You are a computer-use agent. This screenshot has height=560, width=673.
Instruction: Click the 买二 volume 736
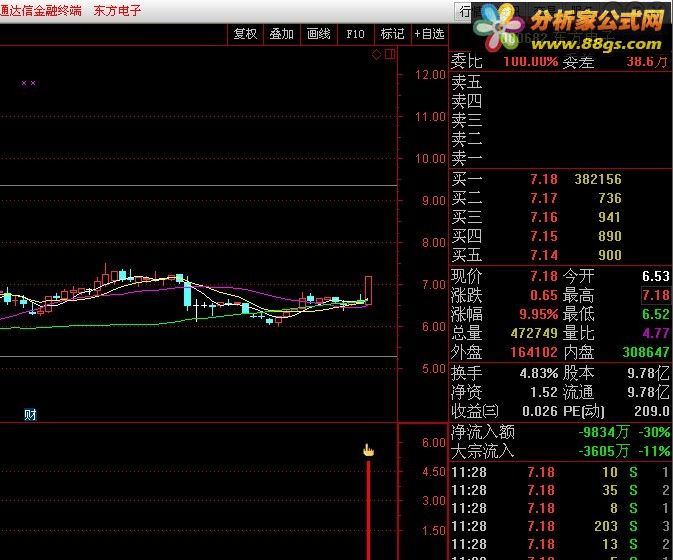pos(609,198)
